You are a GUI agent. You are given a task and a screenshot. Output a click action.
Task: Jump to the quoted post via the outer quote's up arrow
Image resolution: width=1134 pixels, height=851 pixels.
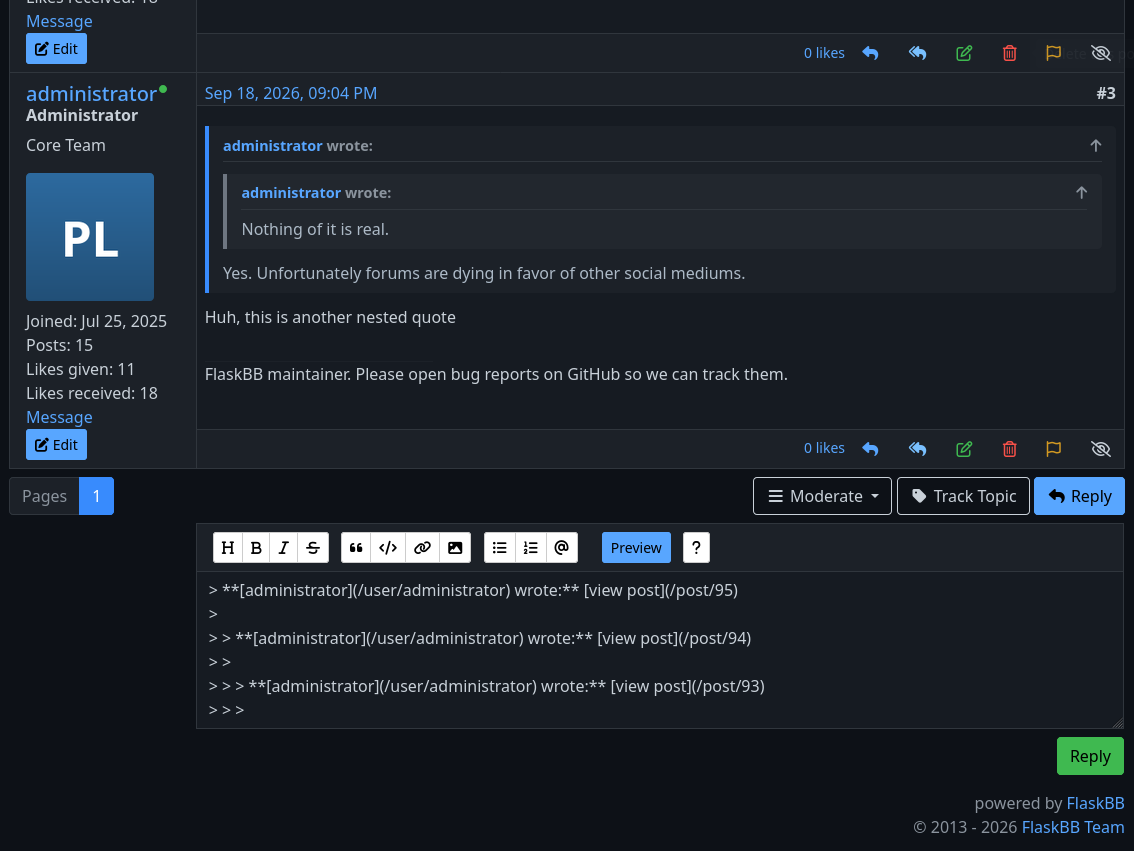click(x=1096, y=145)
